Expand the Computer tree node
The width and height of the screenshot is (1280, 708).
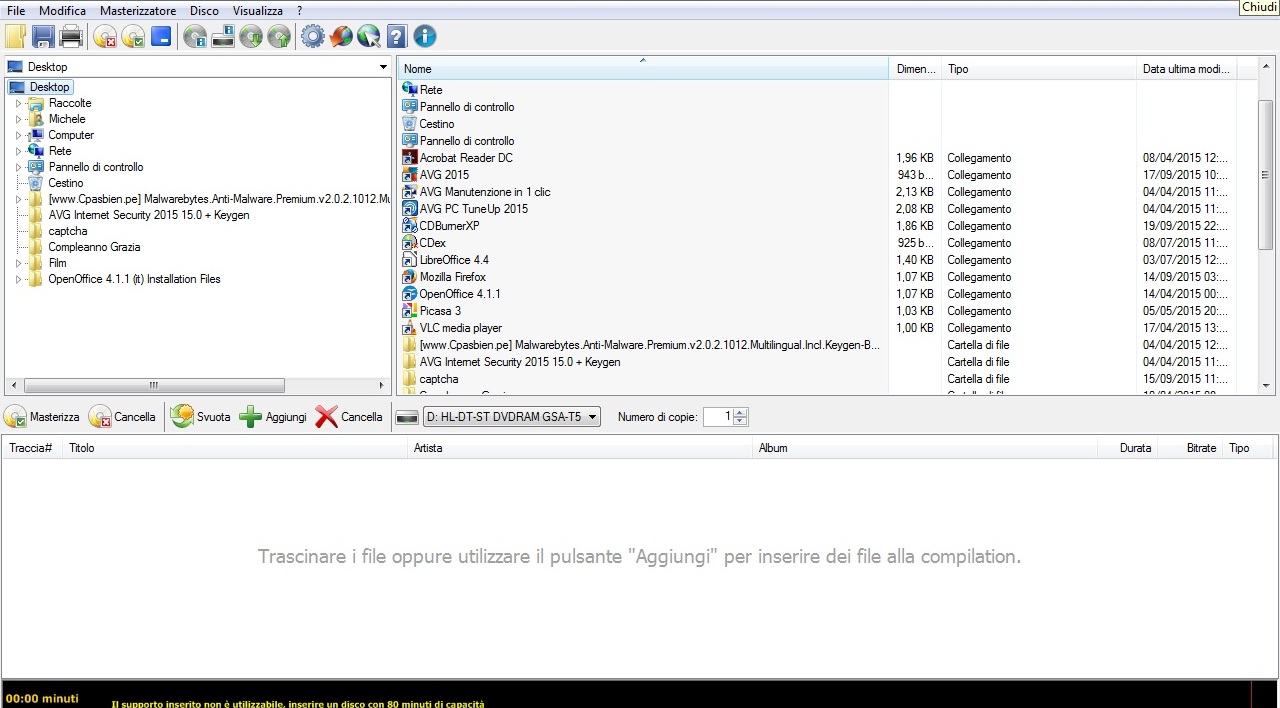(x=18, y=135)
